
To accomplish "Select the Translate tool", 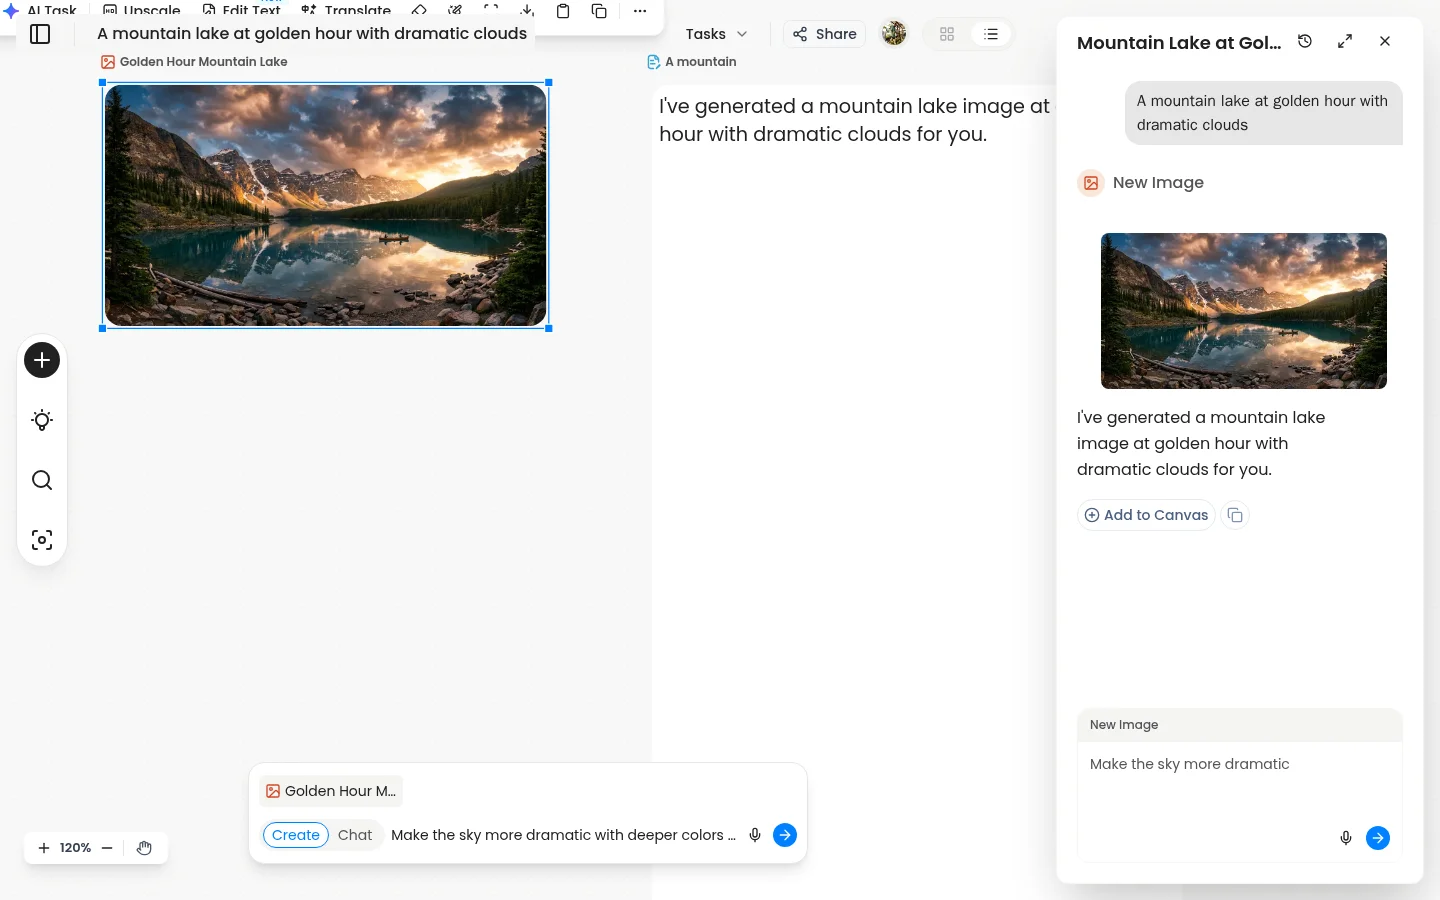I will point(346,9).
